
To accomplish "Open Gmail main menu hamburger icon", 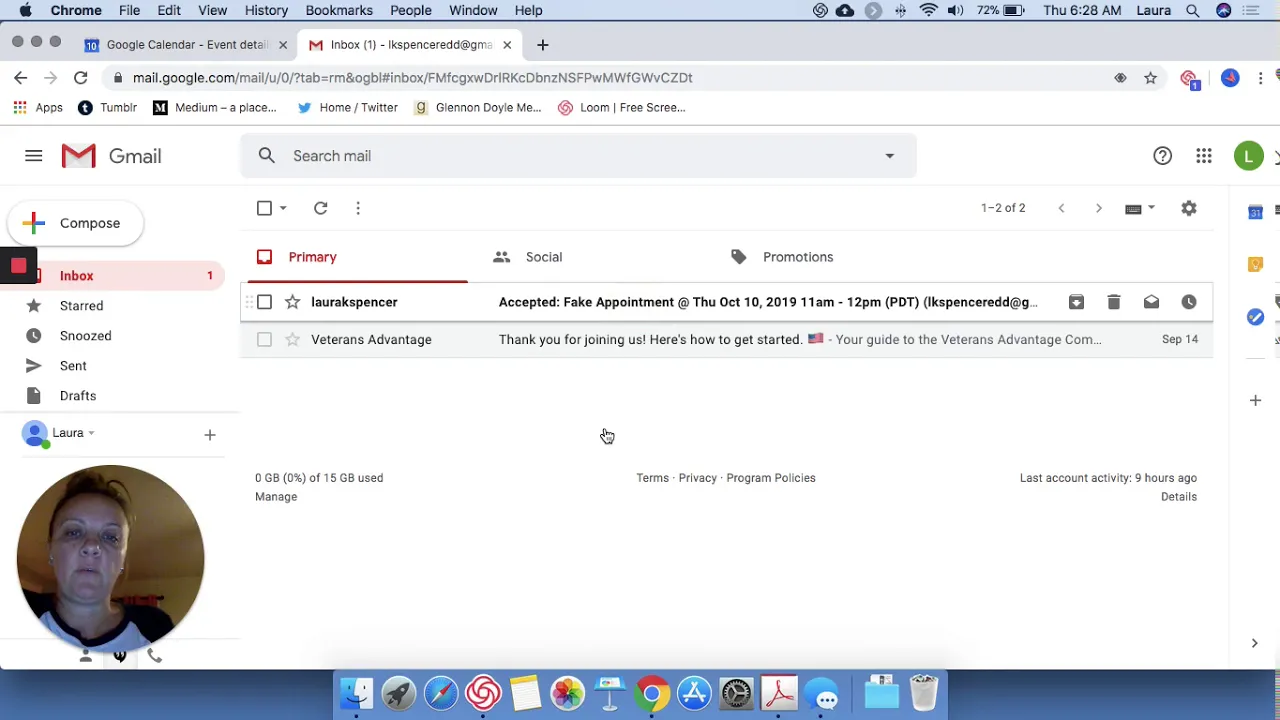I will [x=34, y=156].
